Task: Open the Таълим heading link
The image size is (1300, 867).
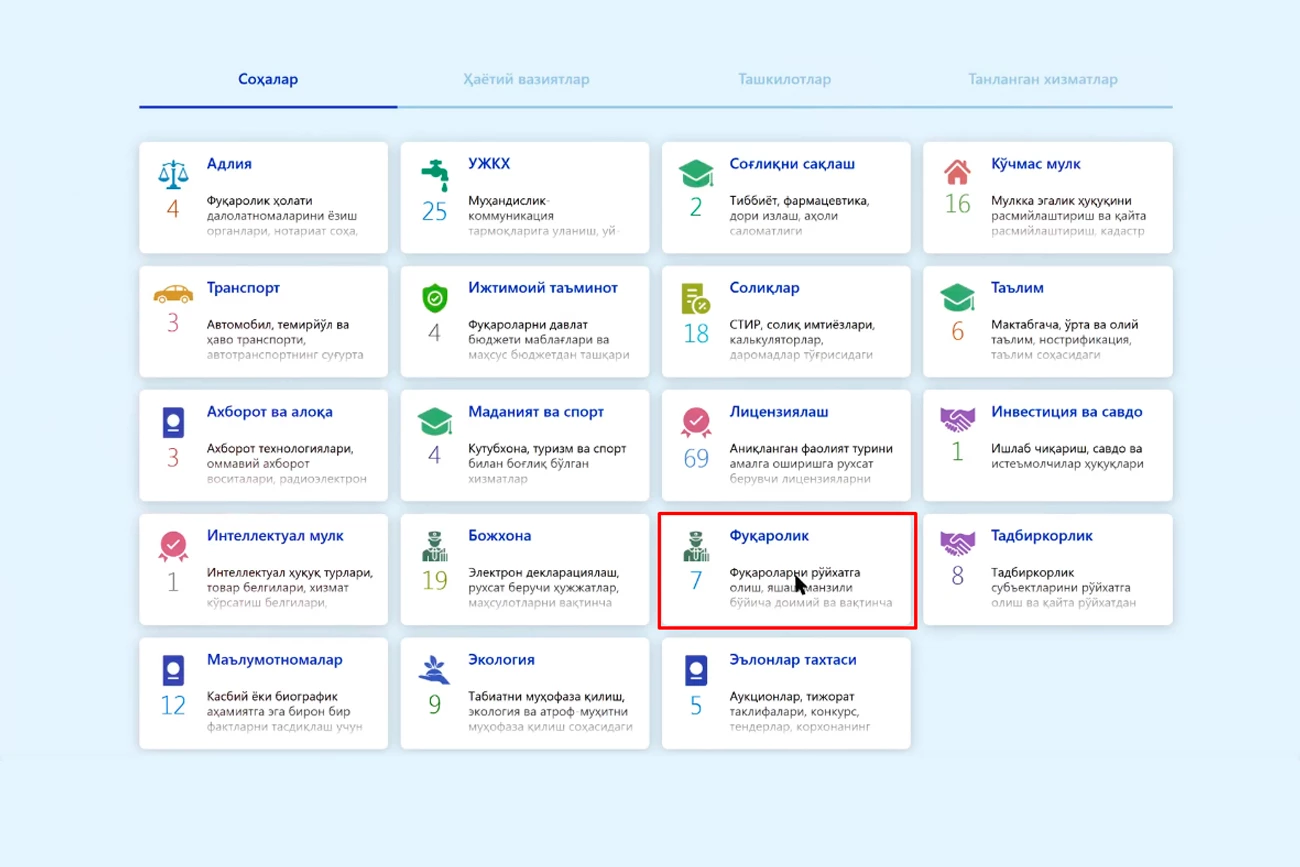Action: click(x=1017, y=288)
